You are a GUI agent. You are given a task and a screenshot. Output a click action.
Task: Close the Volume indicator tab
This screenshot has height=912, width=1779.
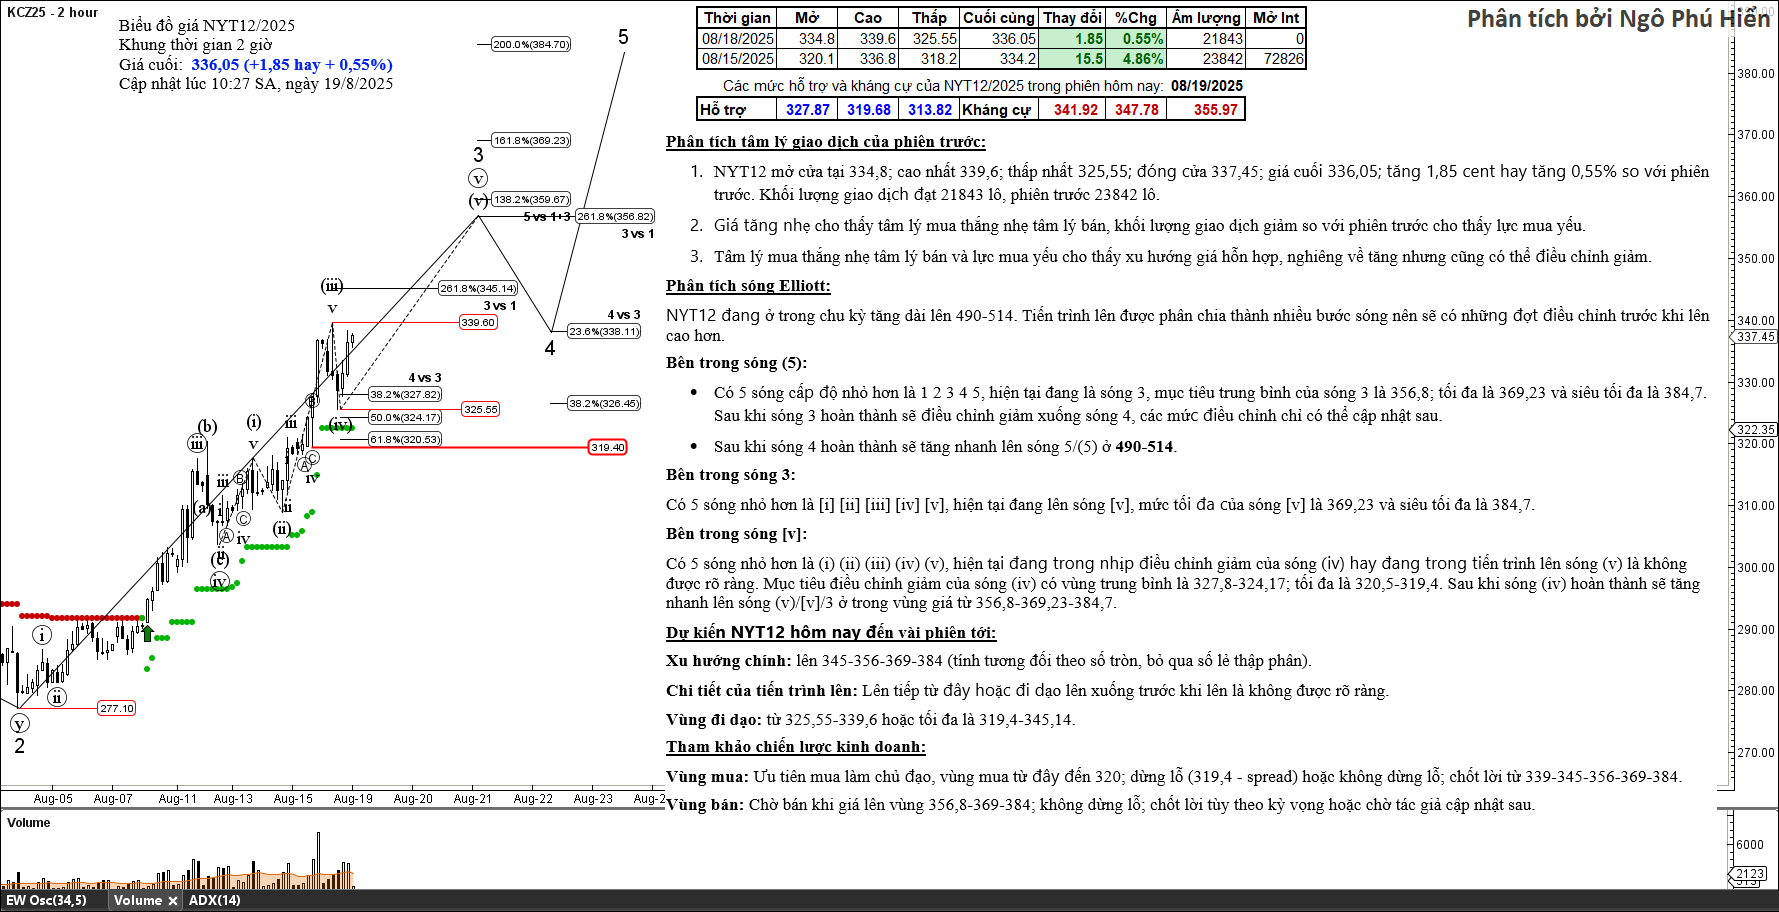click(x=173, y=901)
